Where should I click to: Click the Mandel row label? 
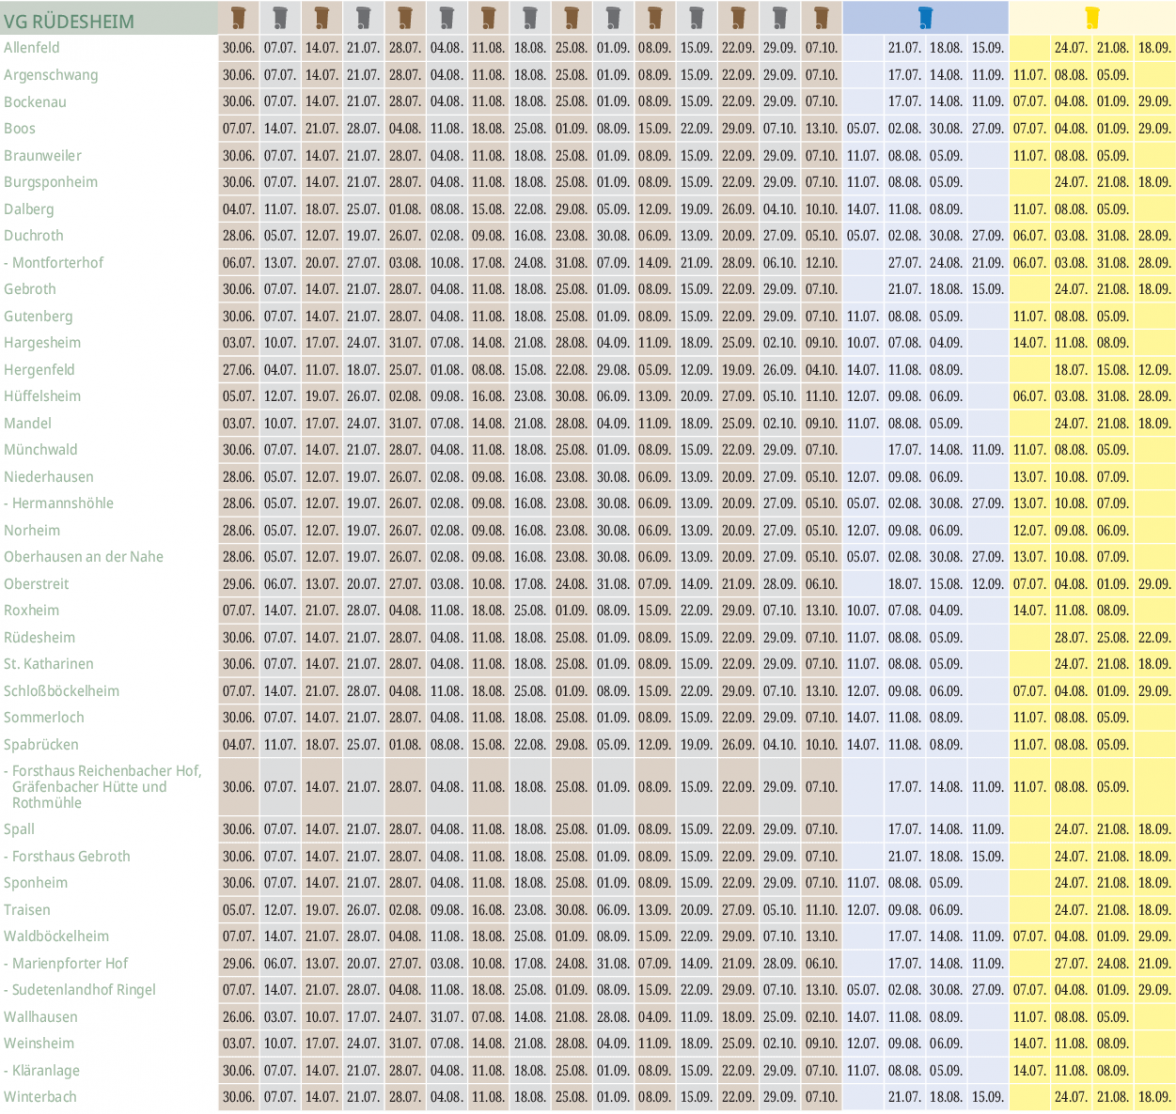click(28, 423)
